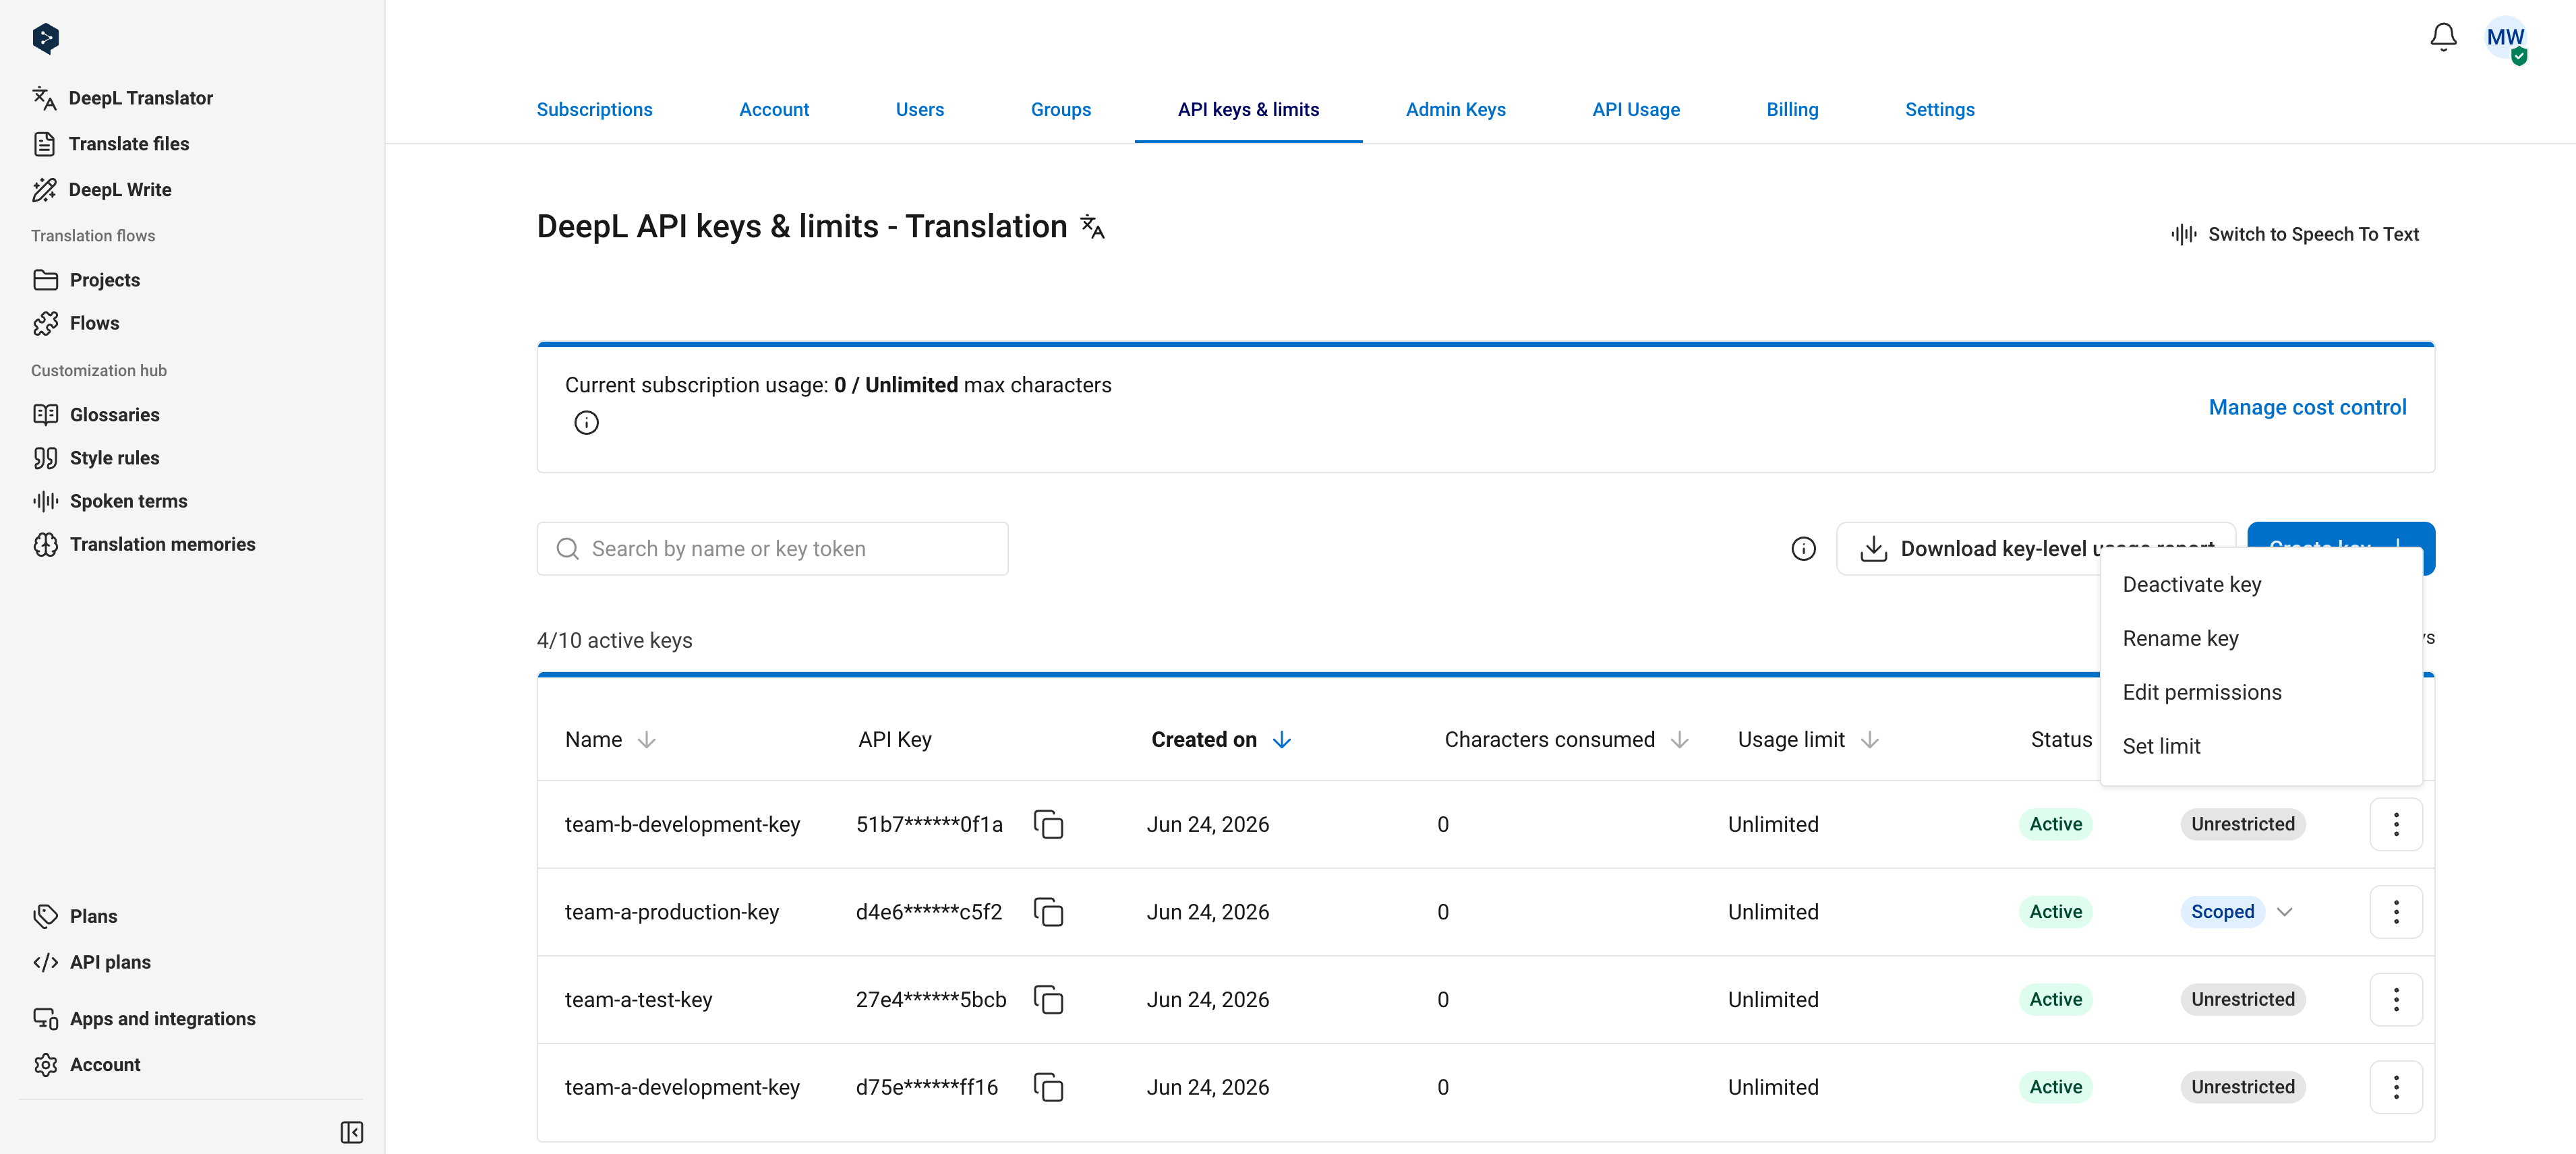Open the MW user avatar menu

click(2506, 39)
